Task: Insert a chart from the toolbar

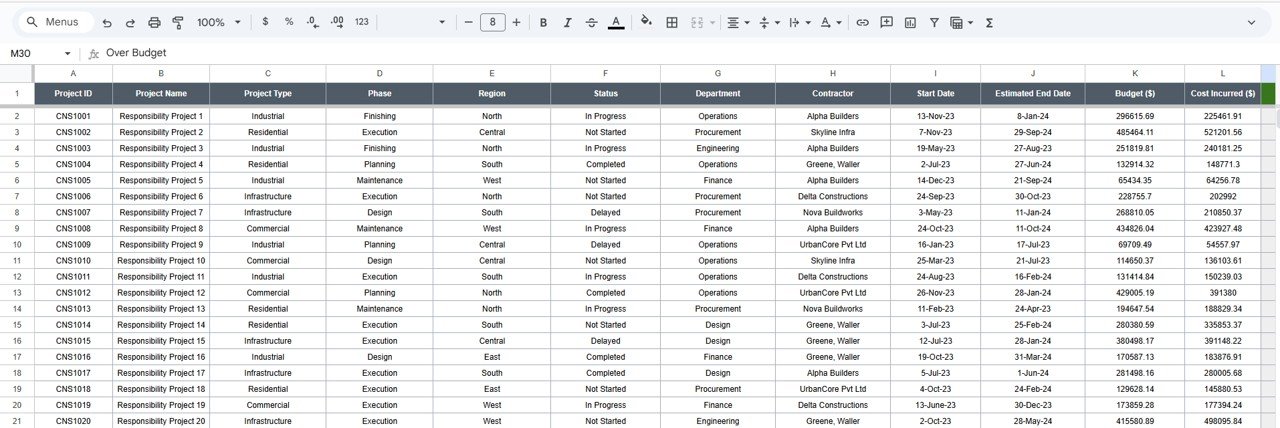Action: 910,22
